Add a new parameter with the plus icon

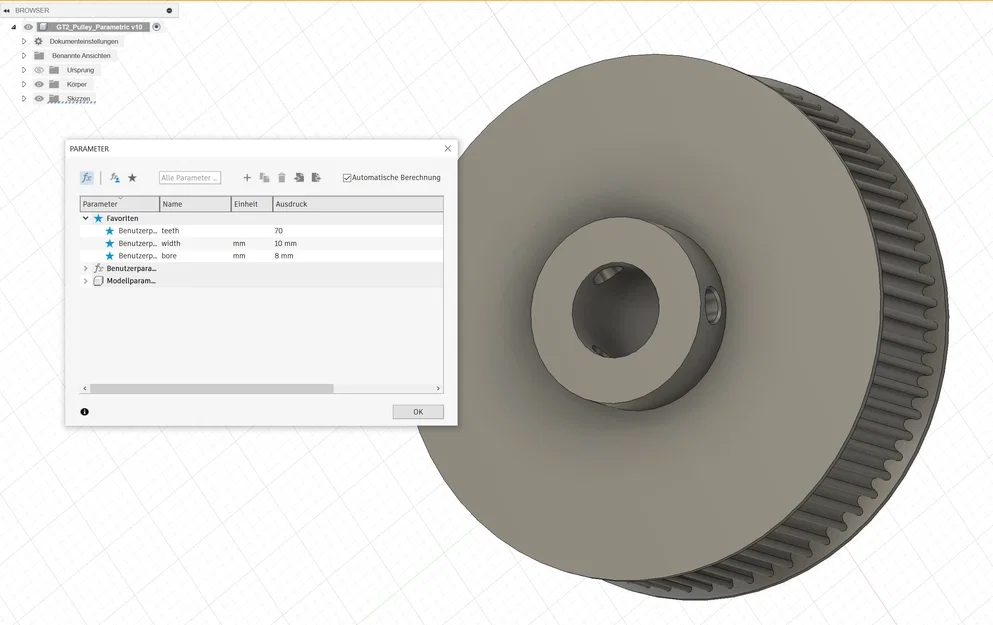point(247,178)
